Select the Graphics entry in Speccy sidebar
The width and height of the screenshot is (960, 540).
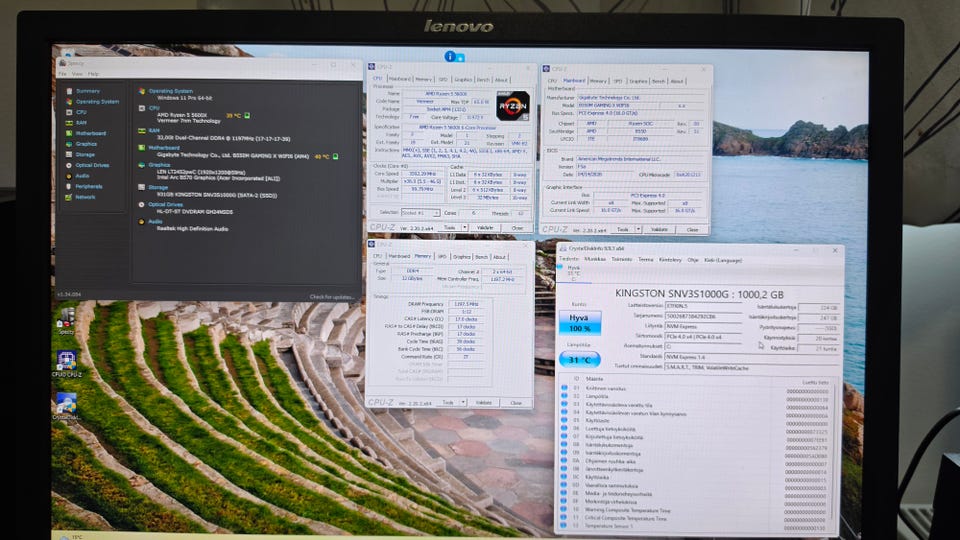point(86,144)
